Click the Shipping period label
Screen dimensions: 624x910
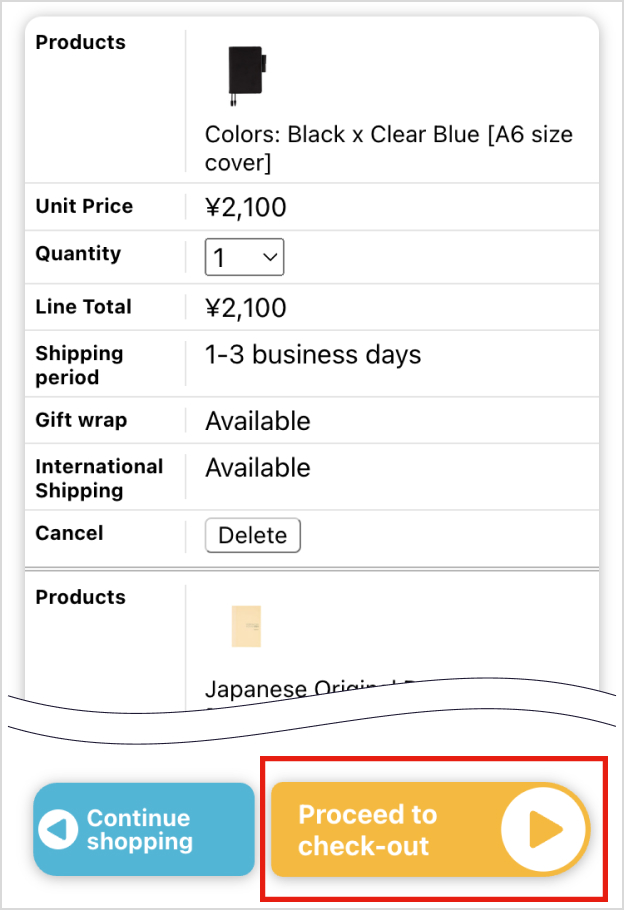(79, 365)
